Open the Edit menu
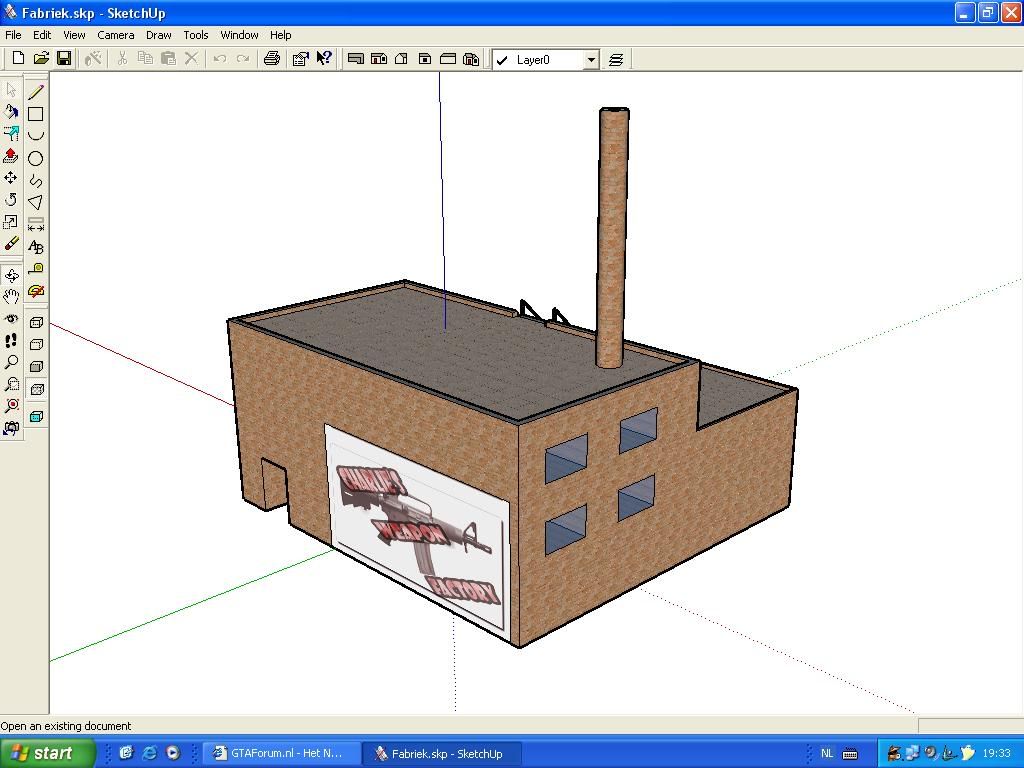This screenshot has width=1024, height=768. point(42,35)
